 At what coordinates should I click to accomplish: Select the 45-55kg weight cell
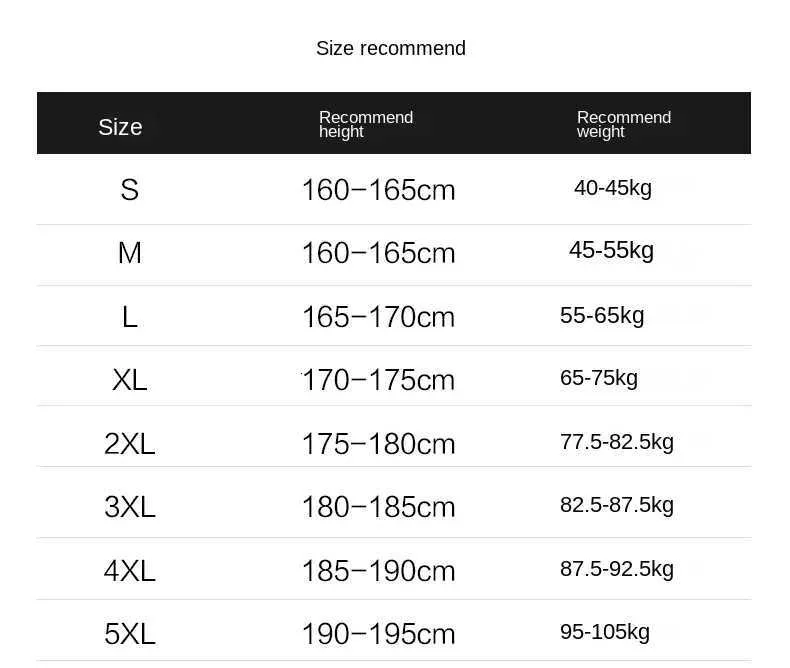click(611, 250)
